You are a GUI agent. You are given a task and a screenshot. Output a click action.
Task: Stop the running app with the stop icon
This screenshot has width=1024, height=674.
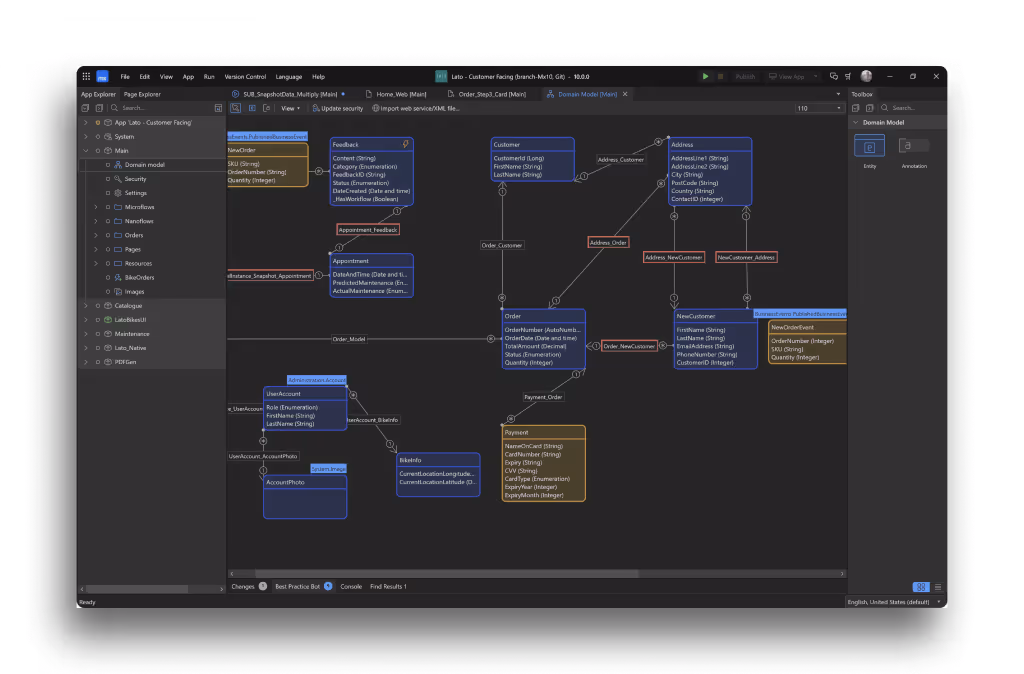(x=720, y=76)
